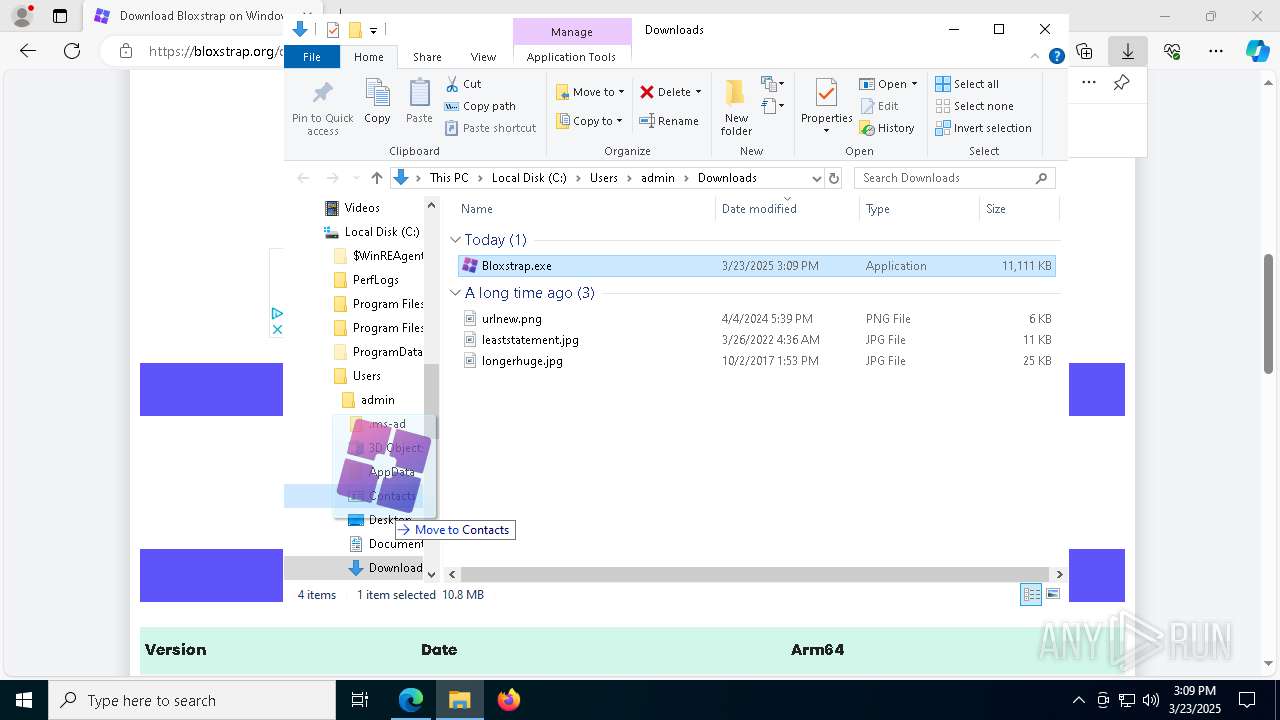Open the Move to dropdown

click(x=590, y=92)
